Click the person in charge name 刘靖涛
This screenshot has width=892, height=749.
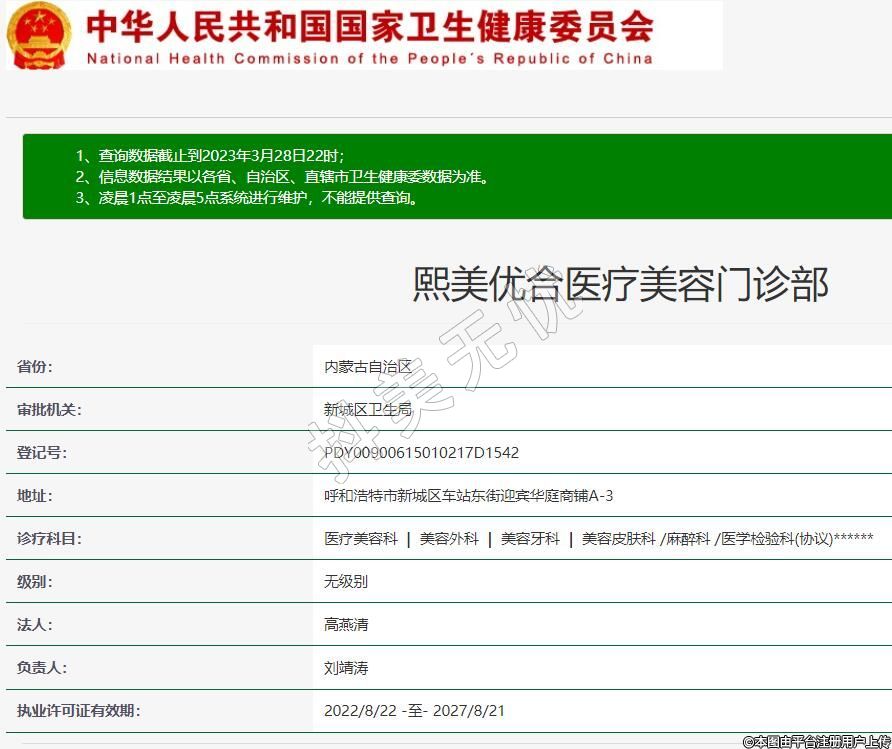click(346, 668)
